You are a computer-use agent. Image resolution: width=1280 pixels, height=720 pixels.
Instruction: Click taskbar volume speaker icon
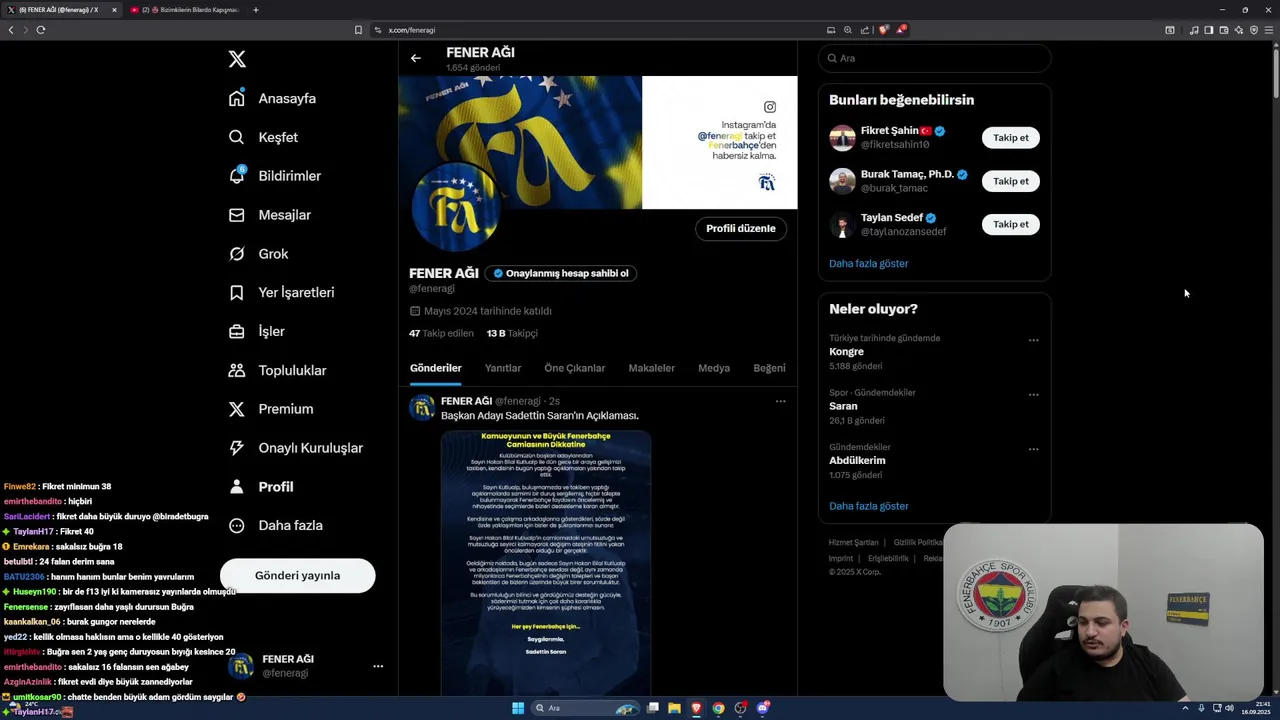pos(1229,708)
